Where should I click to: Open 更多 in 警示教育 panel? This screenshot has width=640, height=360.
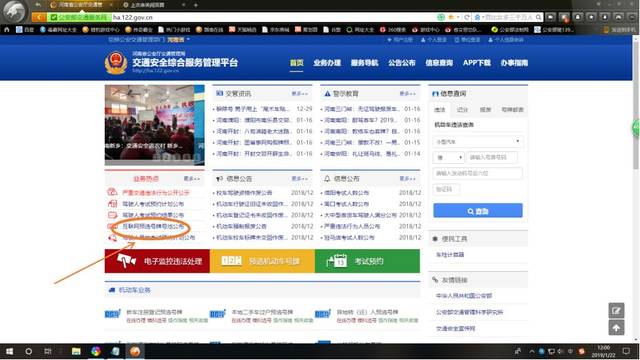(x=407, y=93)
